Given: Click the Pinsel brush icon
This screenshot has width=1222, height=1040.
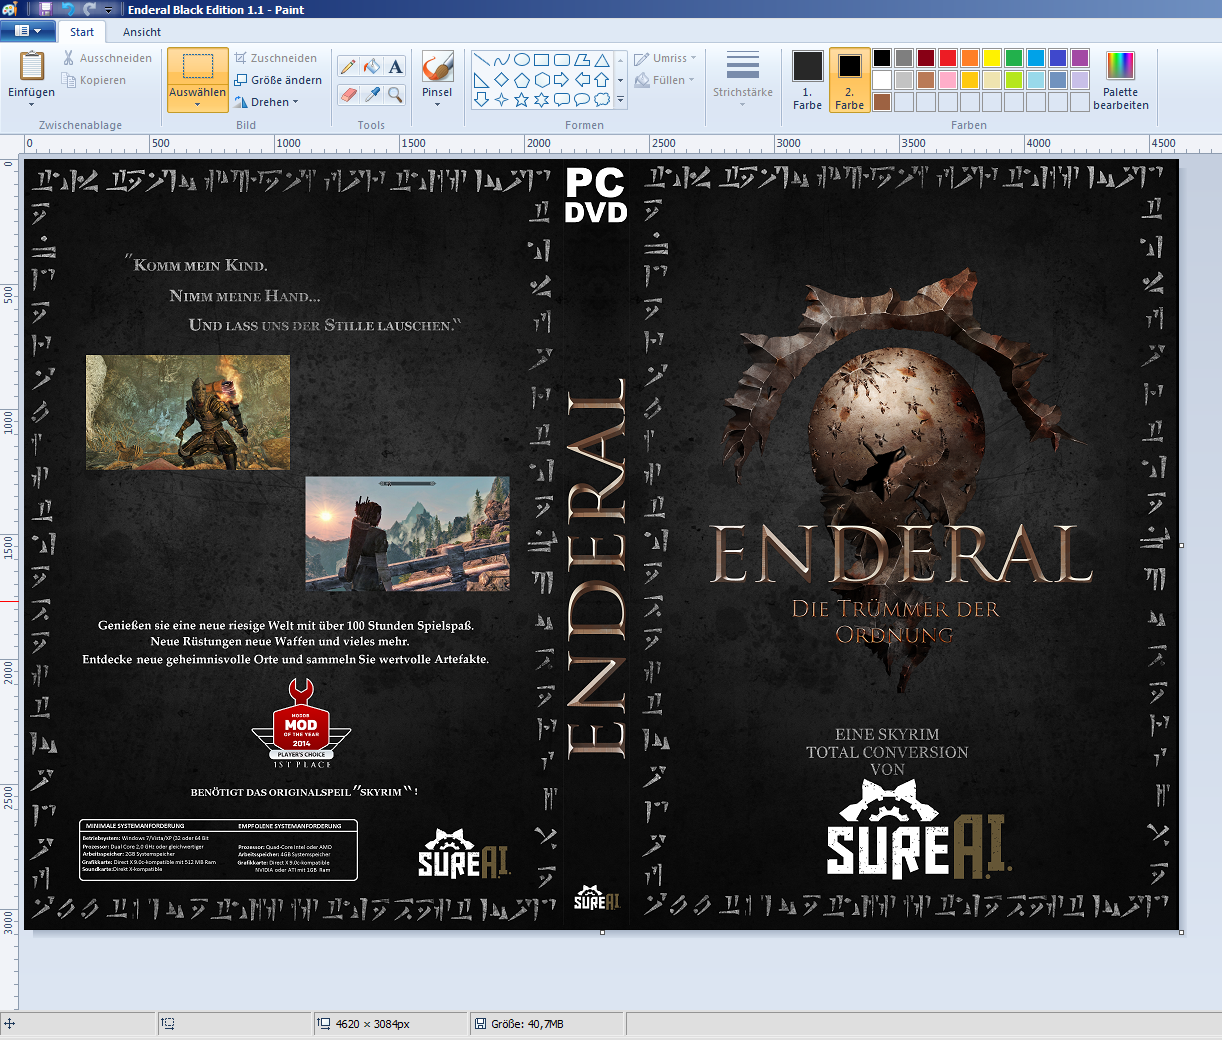Looking at the screenshot, I should click(437, 67).
